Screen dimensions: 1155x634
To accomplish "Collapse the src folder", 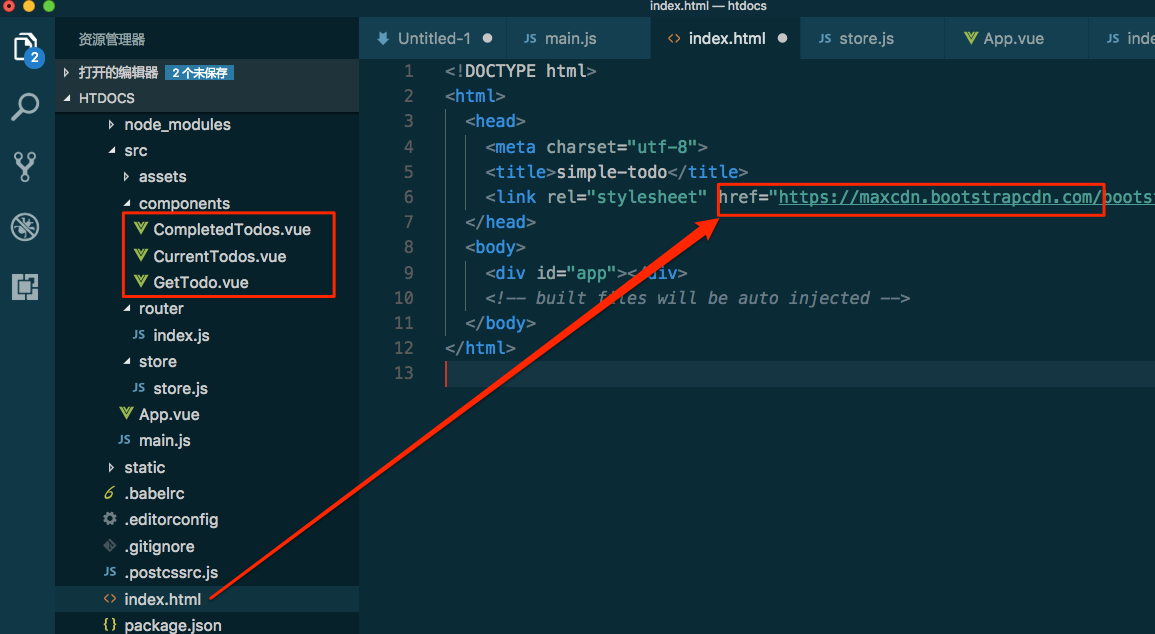I will tap(112, 150).
